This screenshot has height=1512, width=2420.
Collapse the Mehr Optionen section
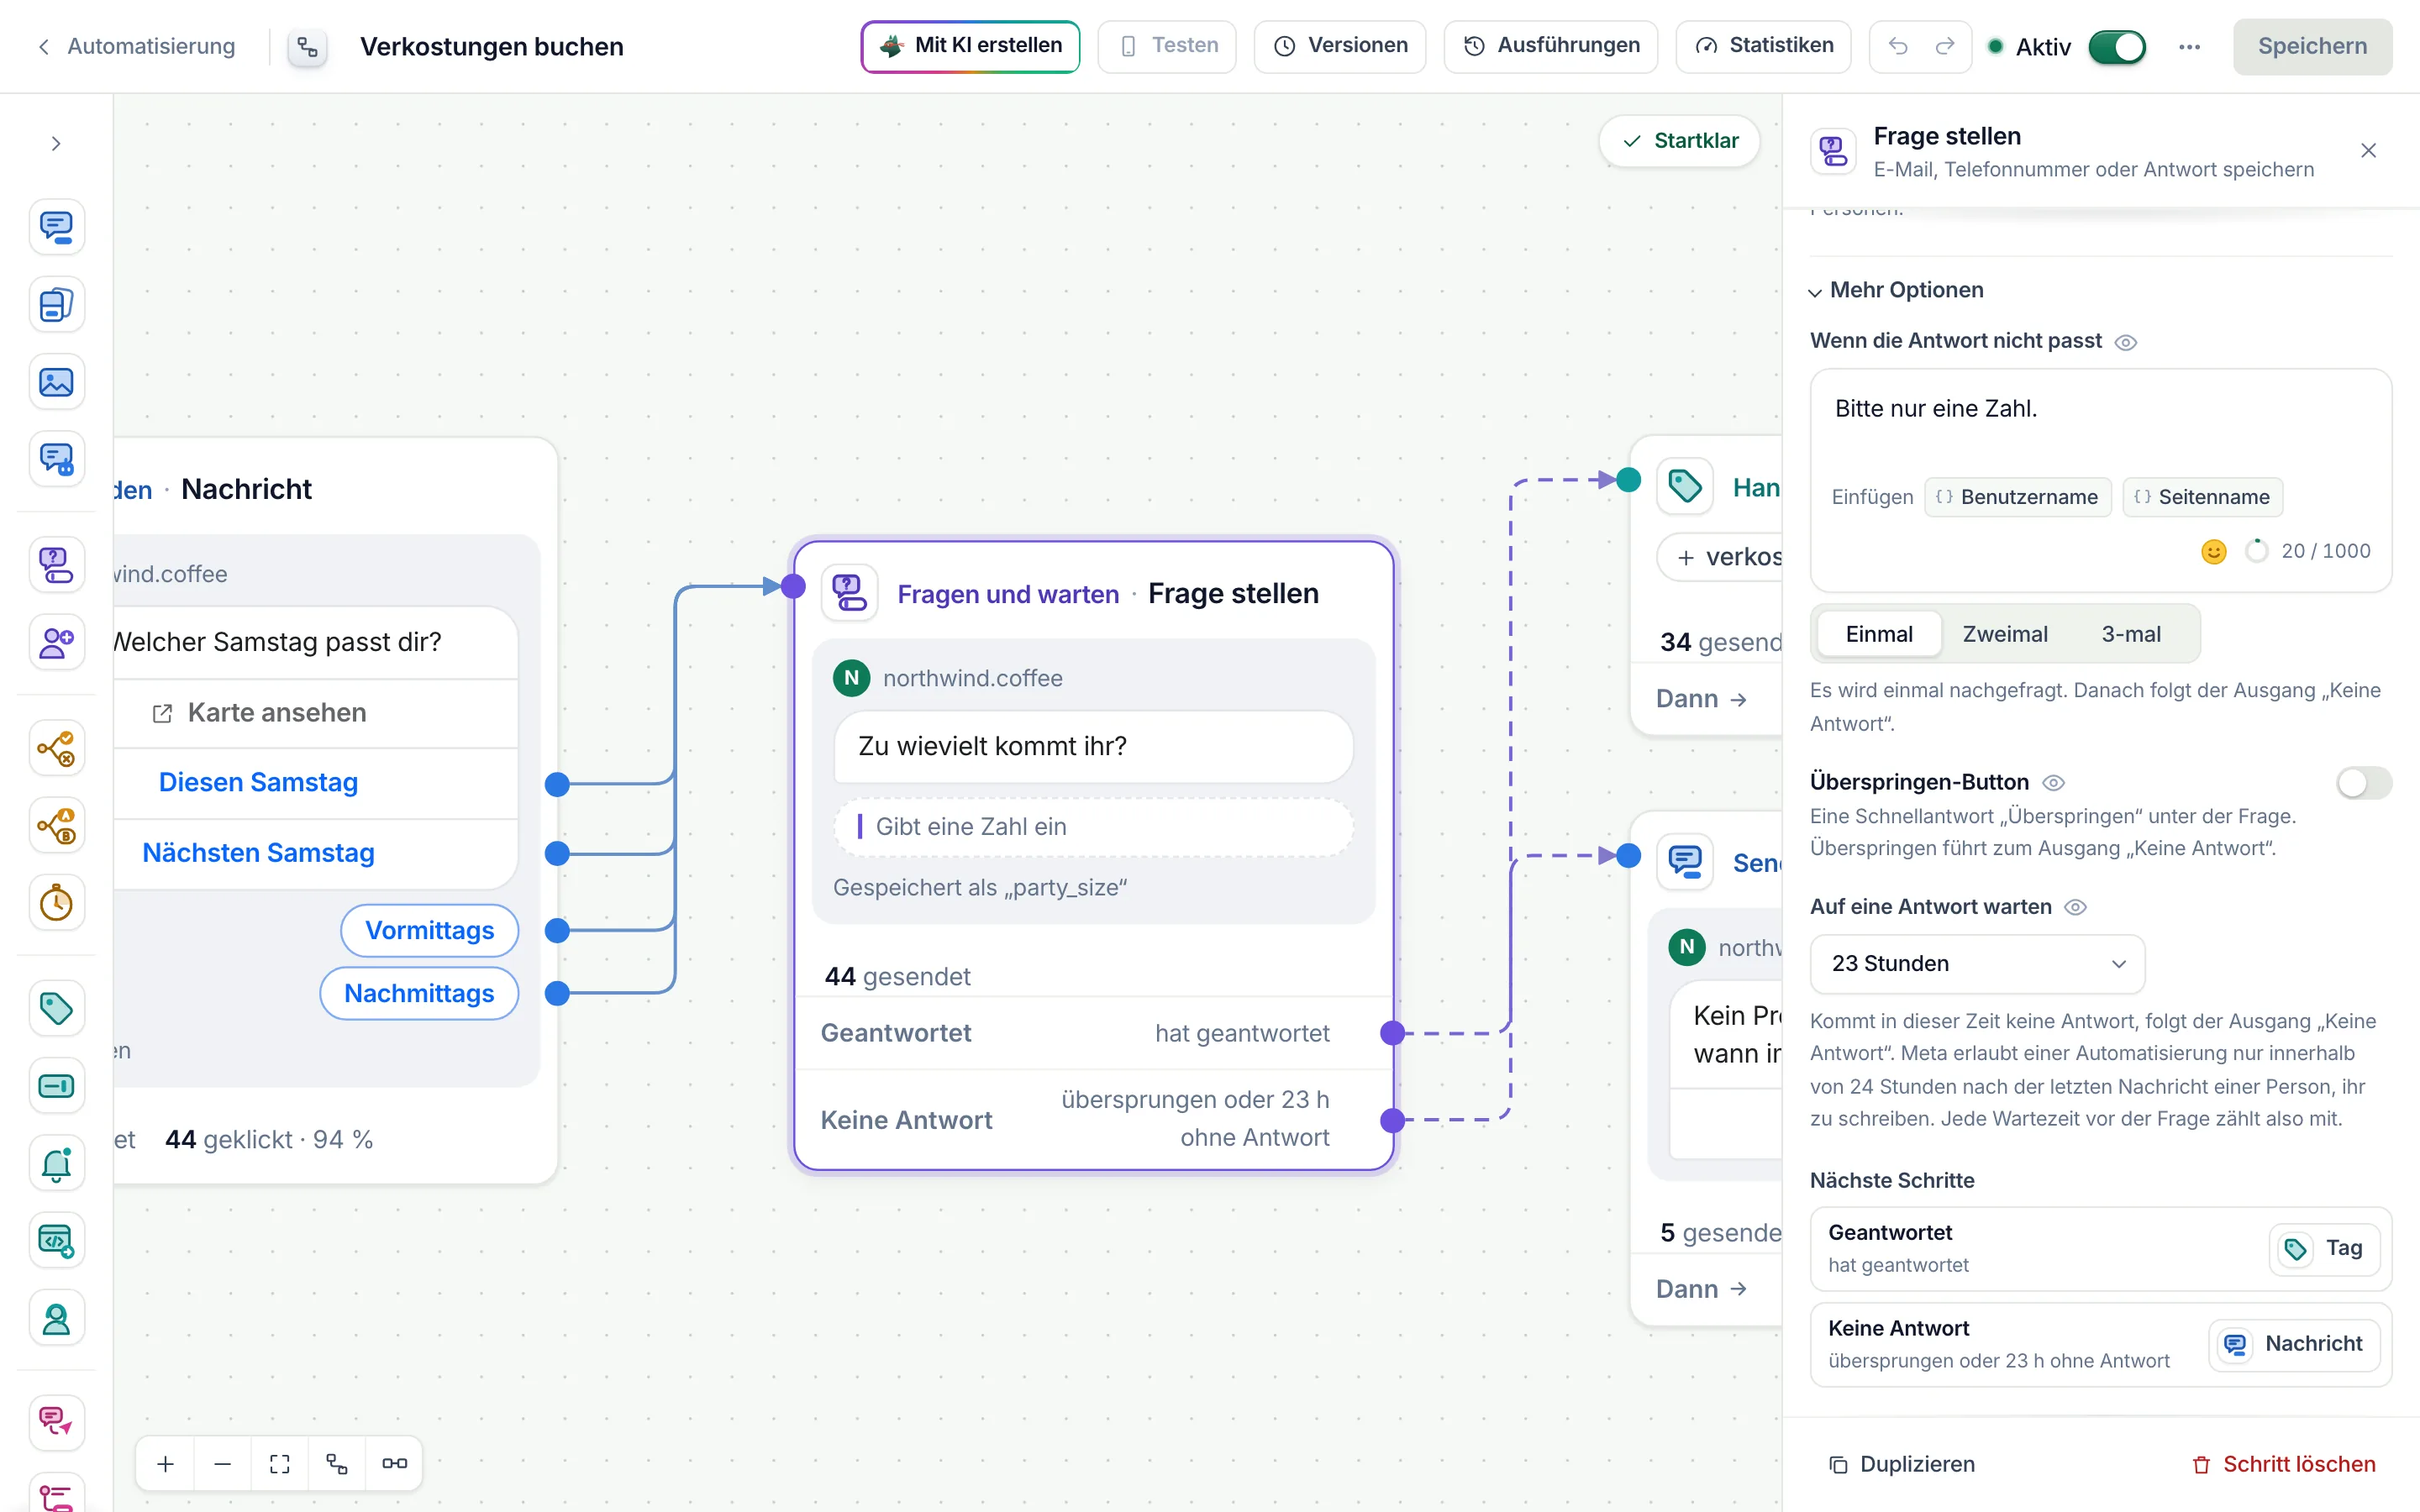pos(1895,290)
